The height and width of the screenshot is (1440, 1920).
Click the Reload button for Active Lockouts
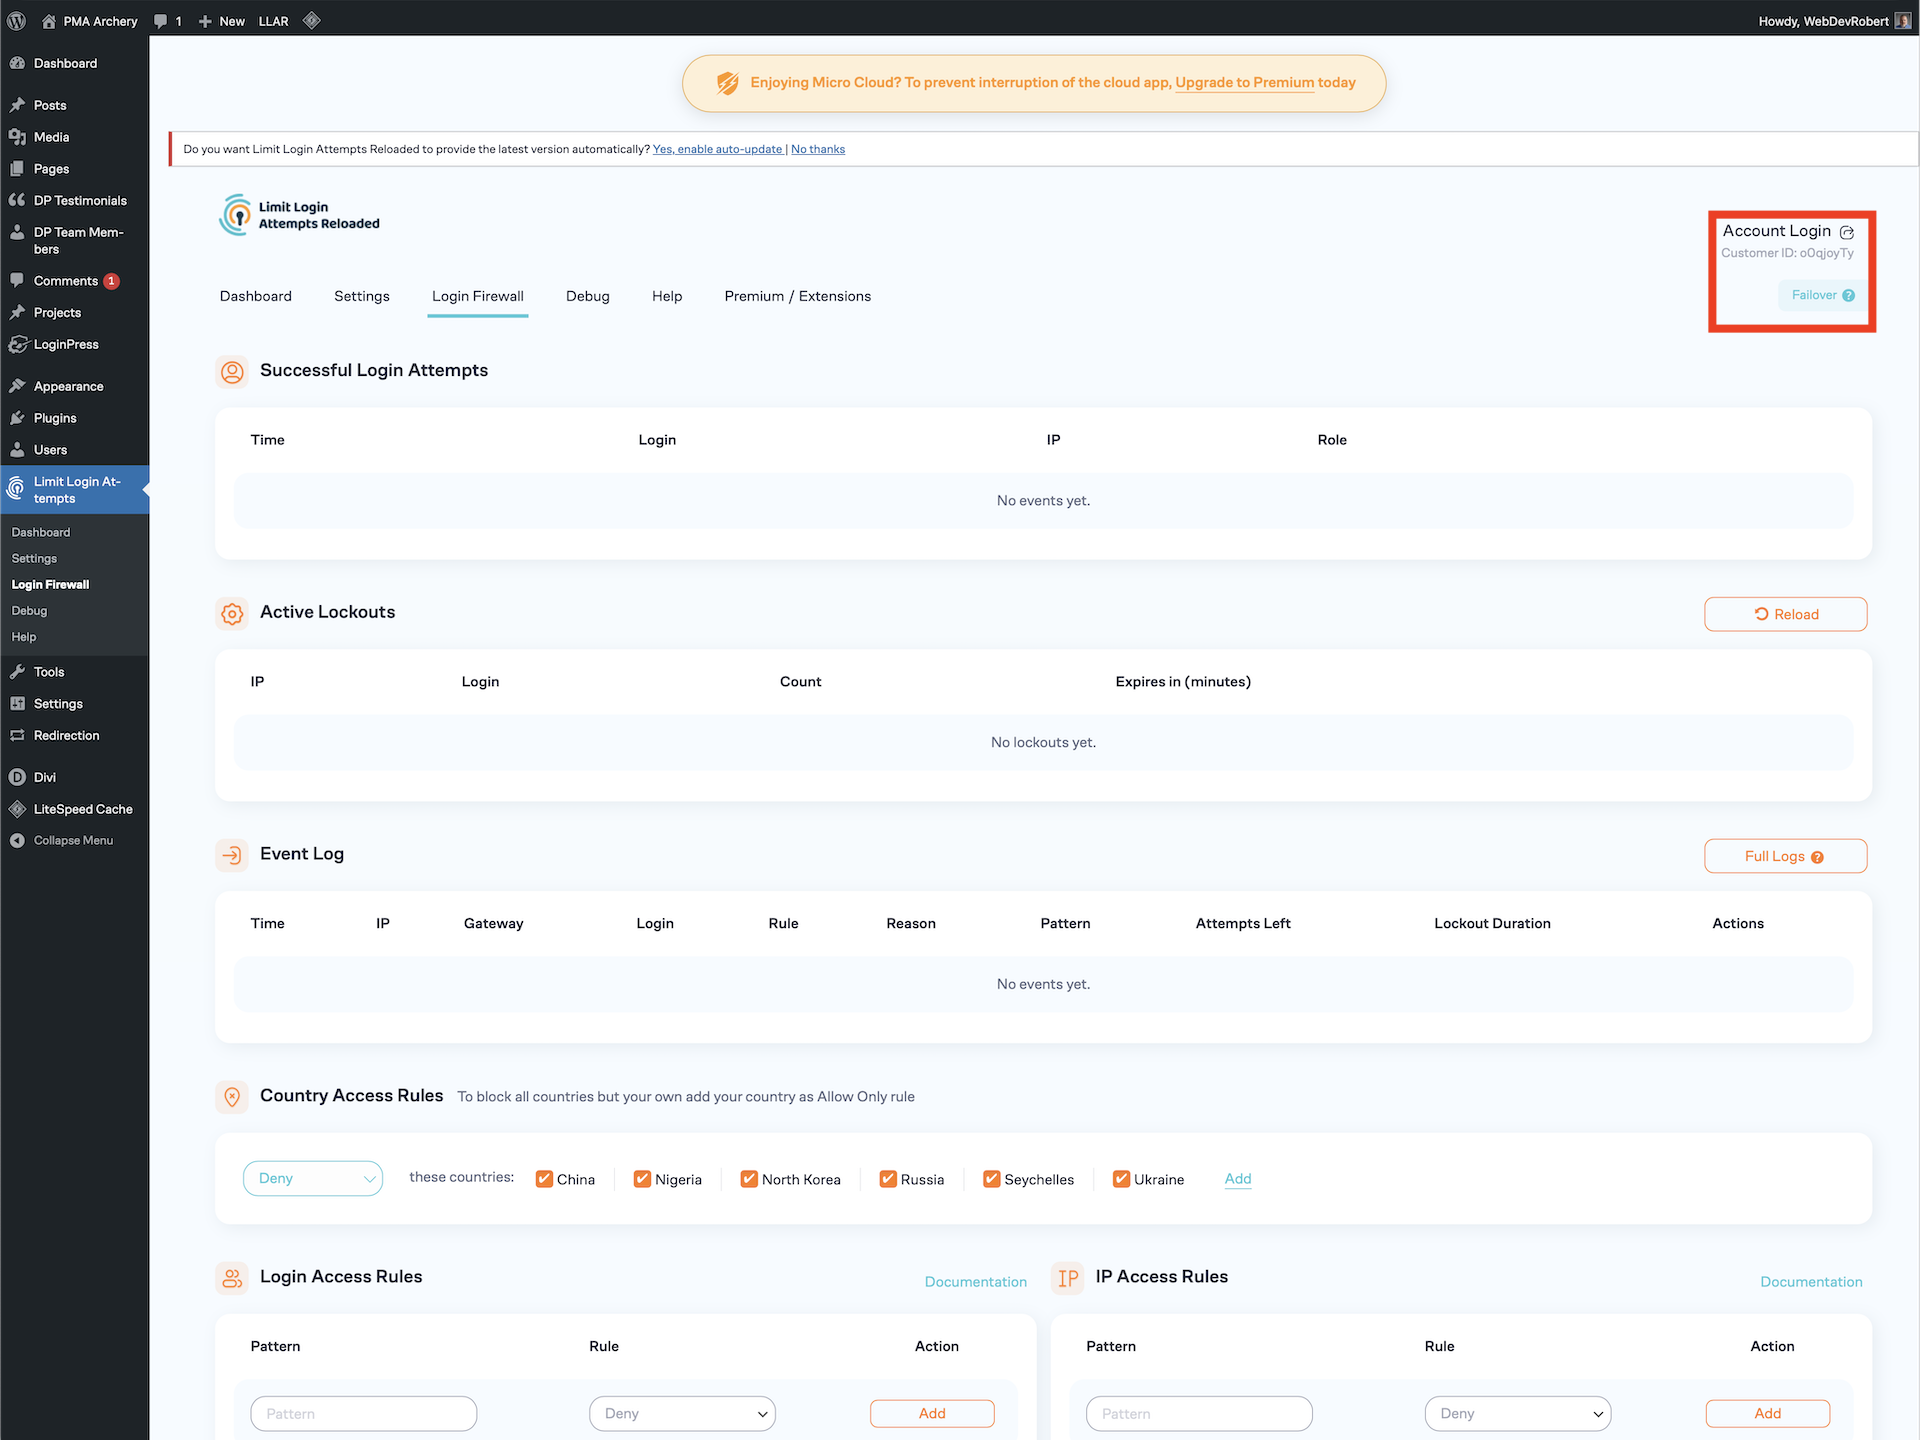1785,614
